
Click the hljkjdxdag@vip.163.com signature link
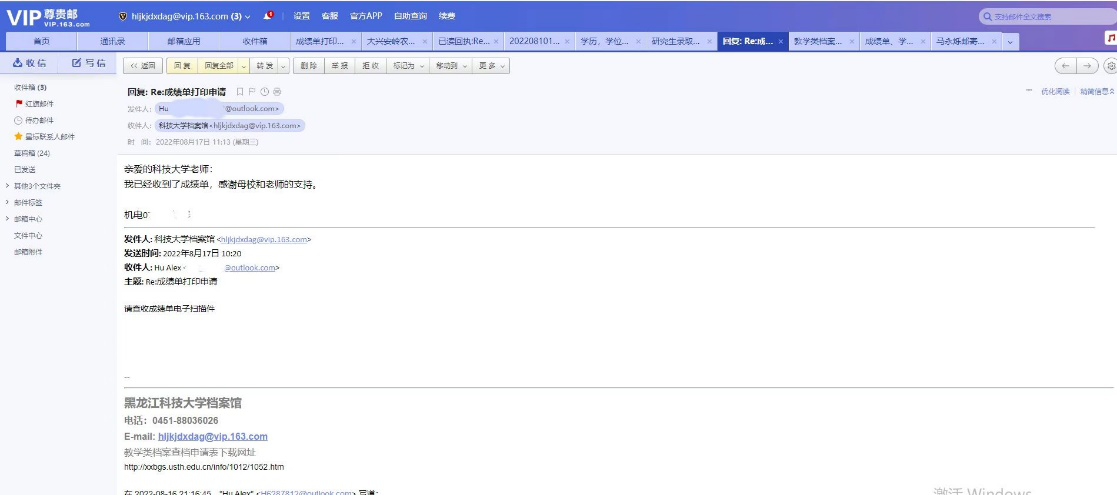[x=212, y=437]
